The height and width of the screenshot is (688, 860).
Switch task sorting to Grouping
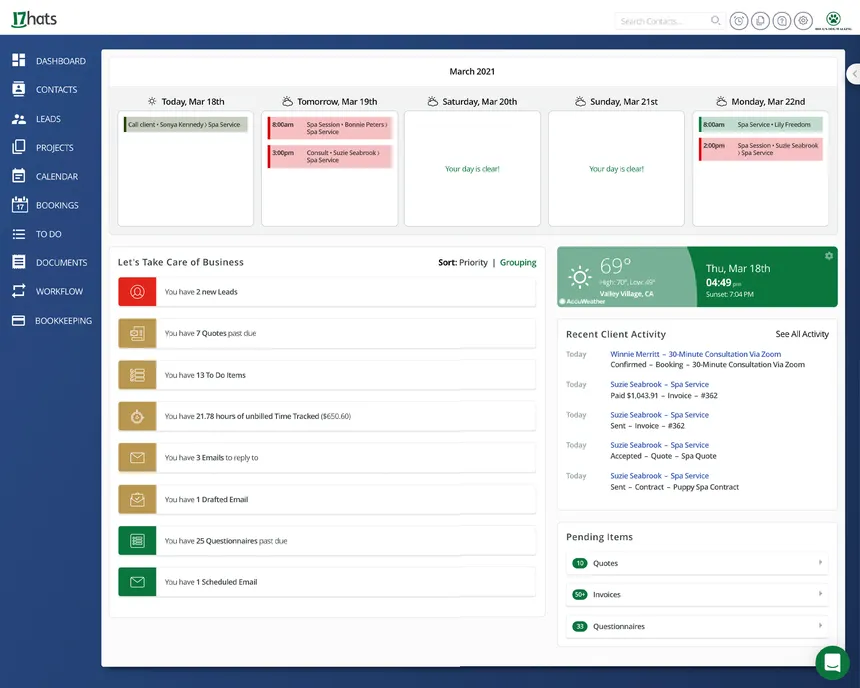click(518, 262)
